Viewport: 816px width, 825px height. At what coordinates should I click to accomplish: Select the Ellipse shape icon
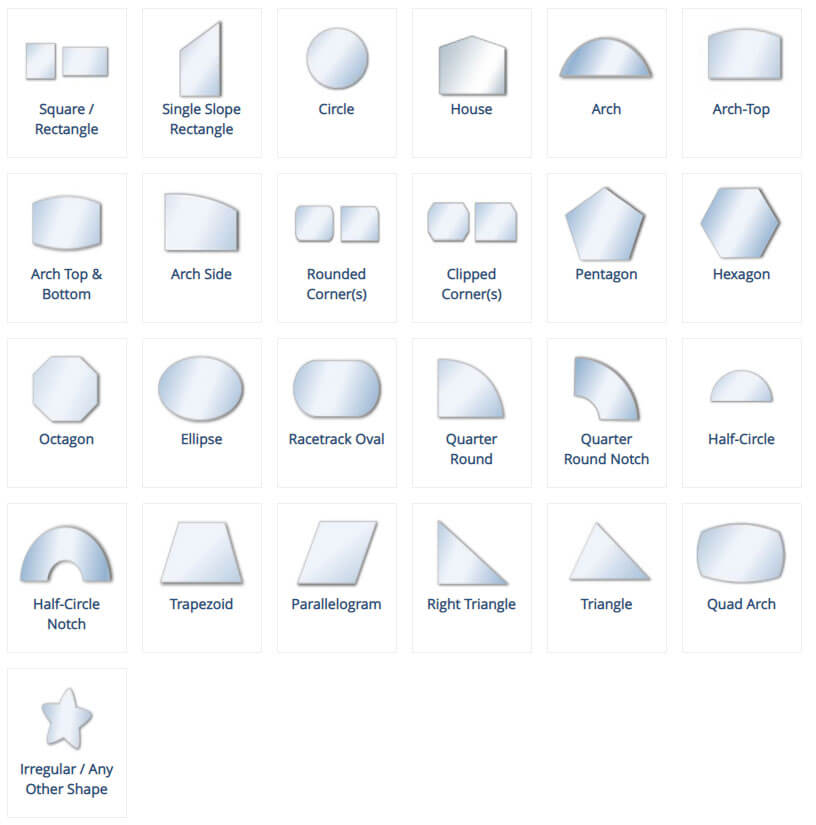200,389
